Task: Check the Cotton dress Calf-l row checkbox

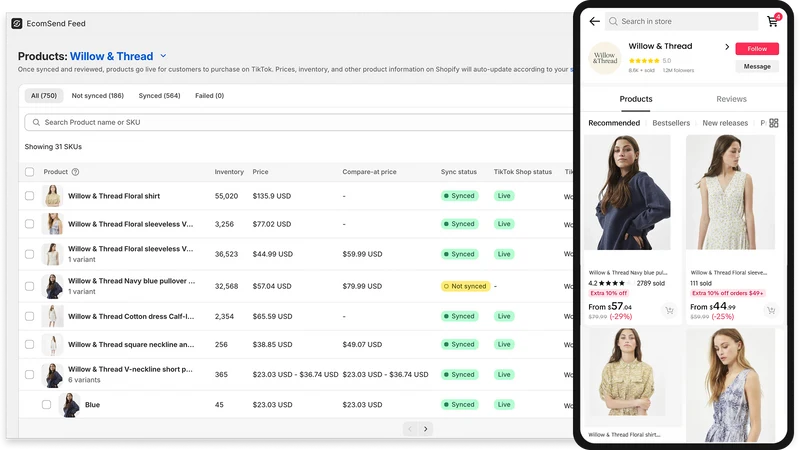Action: (30, 316)
